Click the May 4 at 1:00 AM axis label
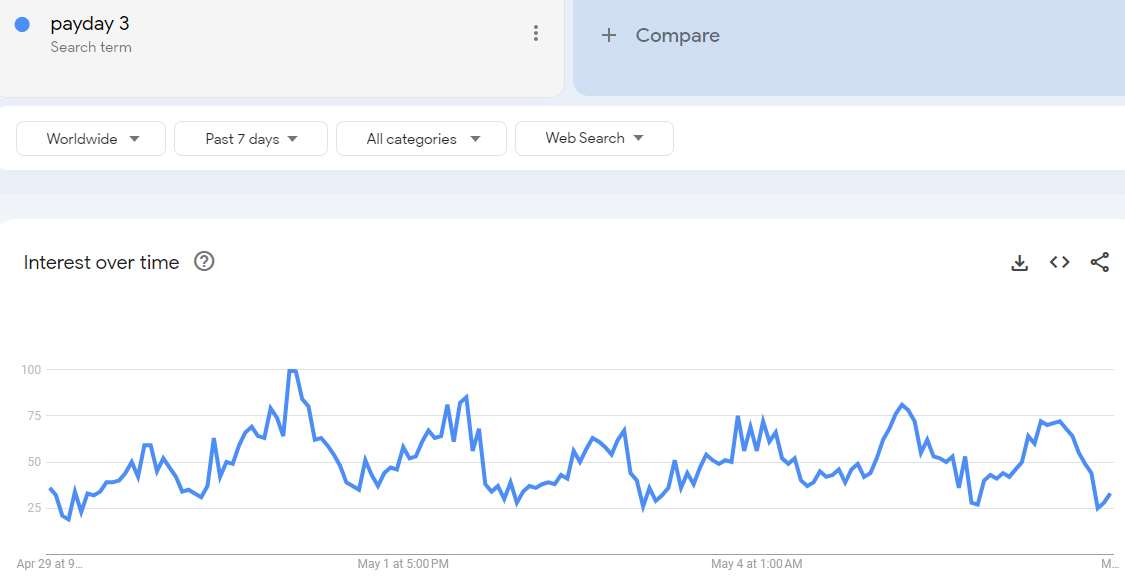 757,564
